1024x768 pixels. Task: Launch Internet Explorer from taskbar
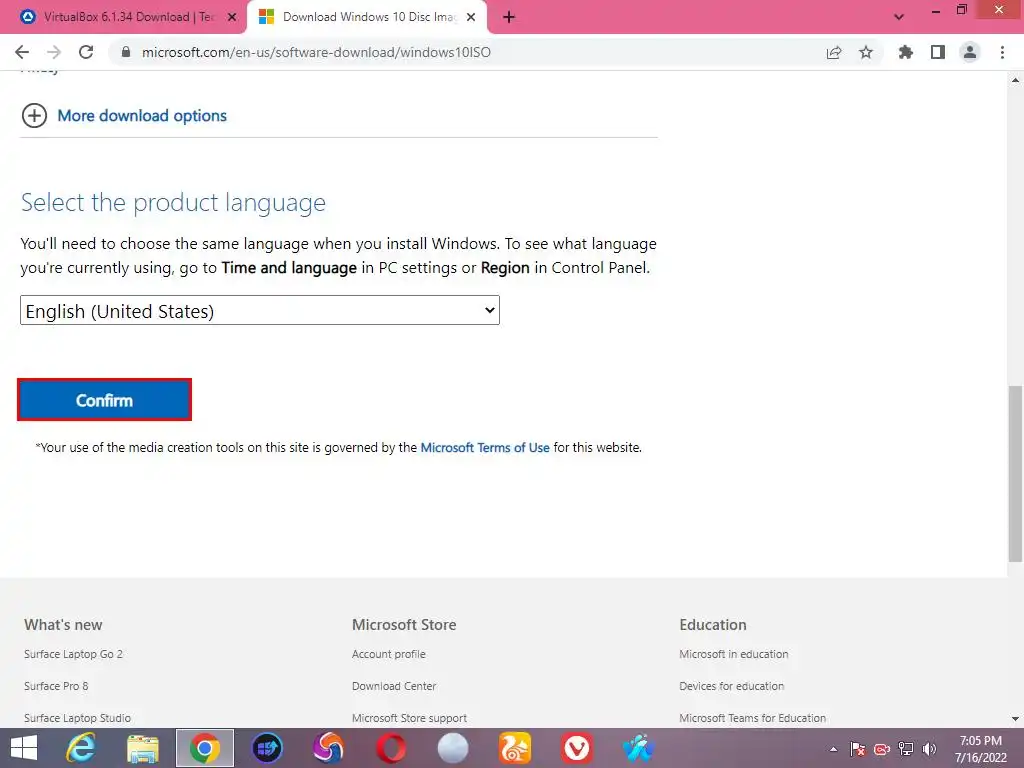point(81,748)
